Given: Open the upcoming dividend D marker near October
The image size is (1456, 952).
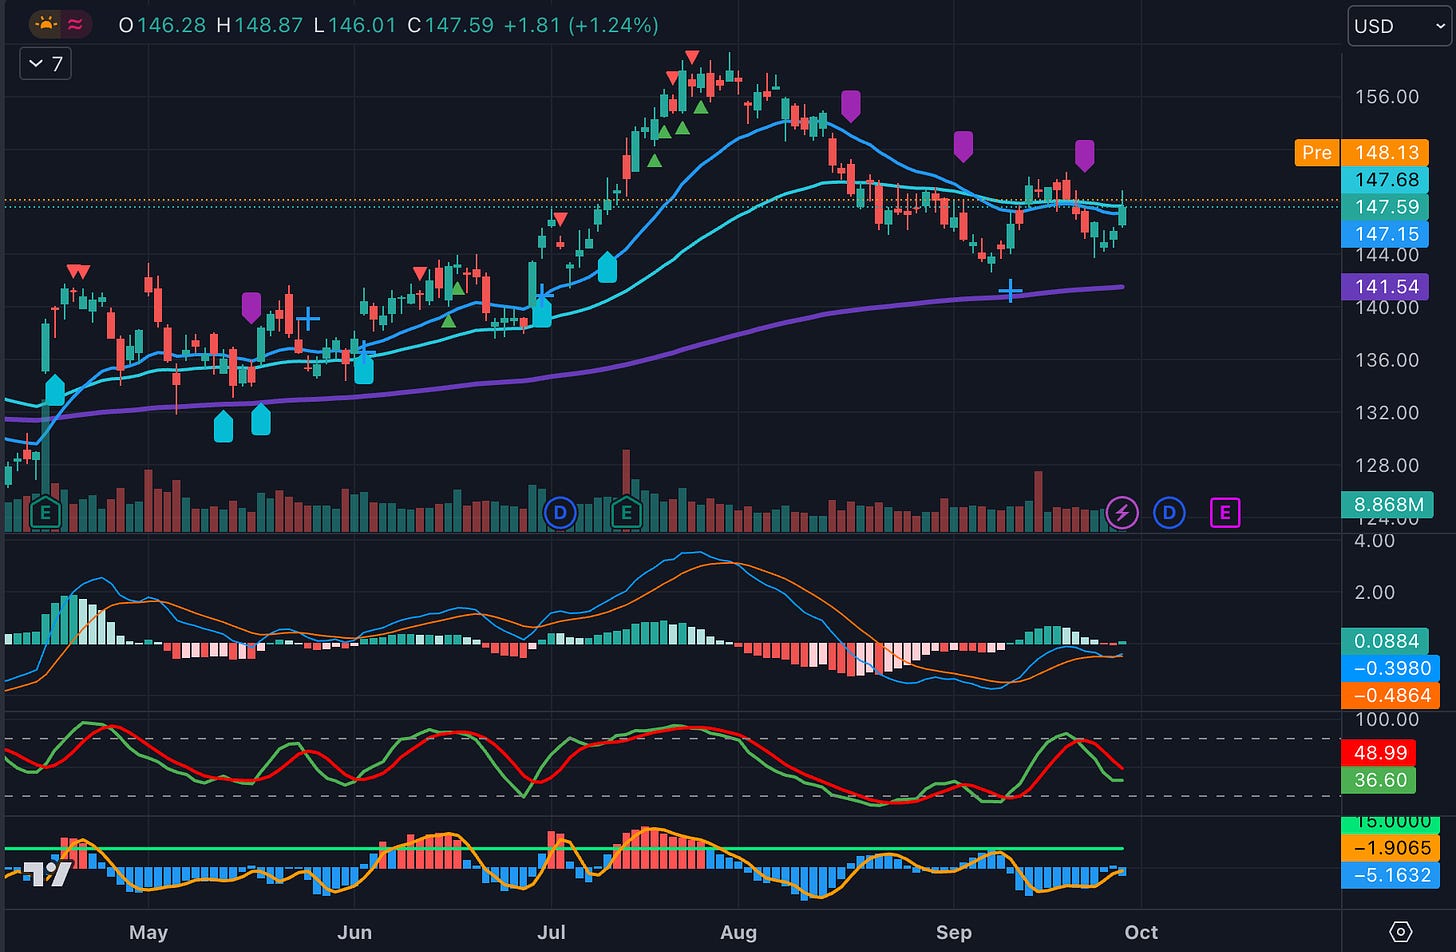Looking at the screenshot, I should coord(1168,513).
